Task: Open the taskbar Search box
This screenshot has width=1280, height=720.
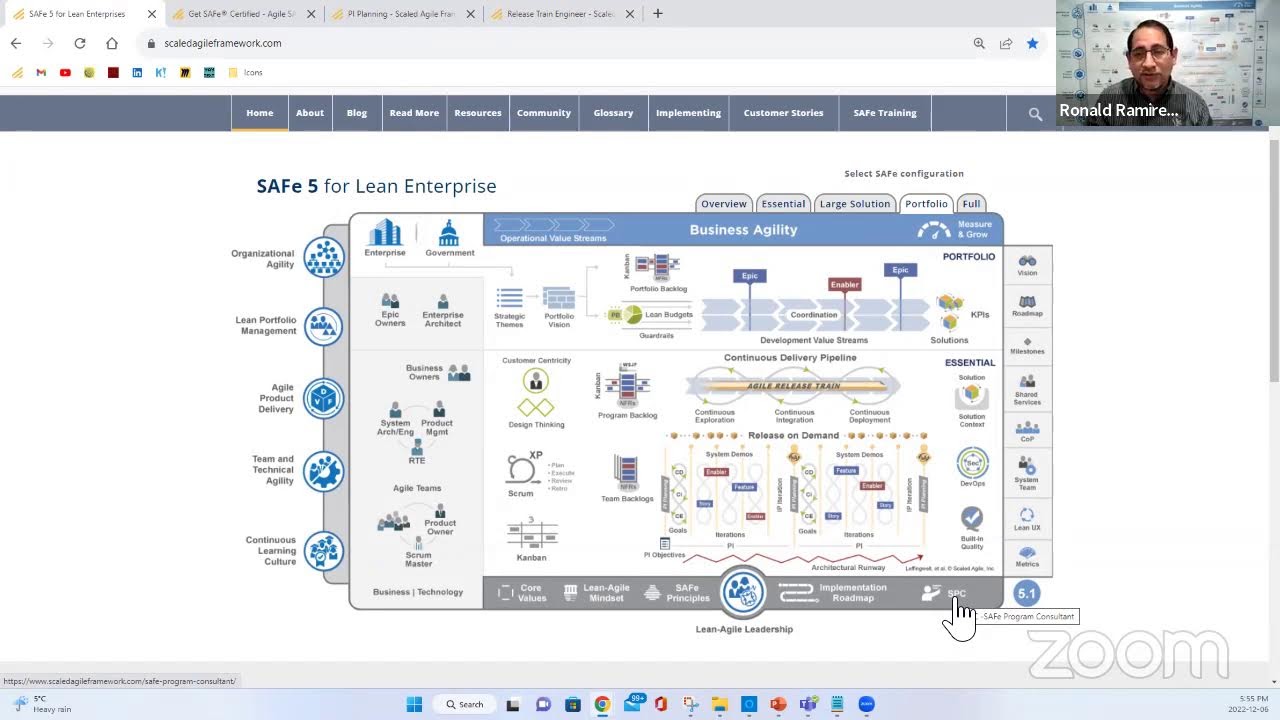Action: pos(465,704)
